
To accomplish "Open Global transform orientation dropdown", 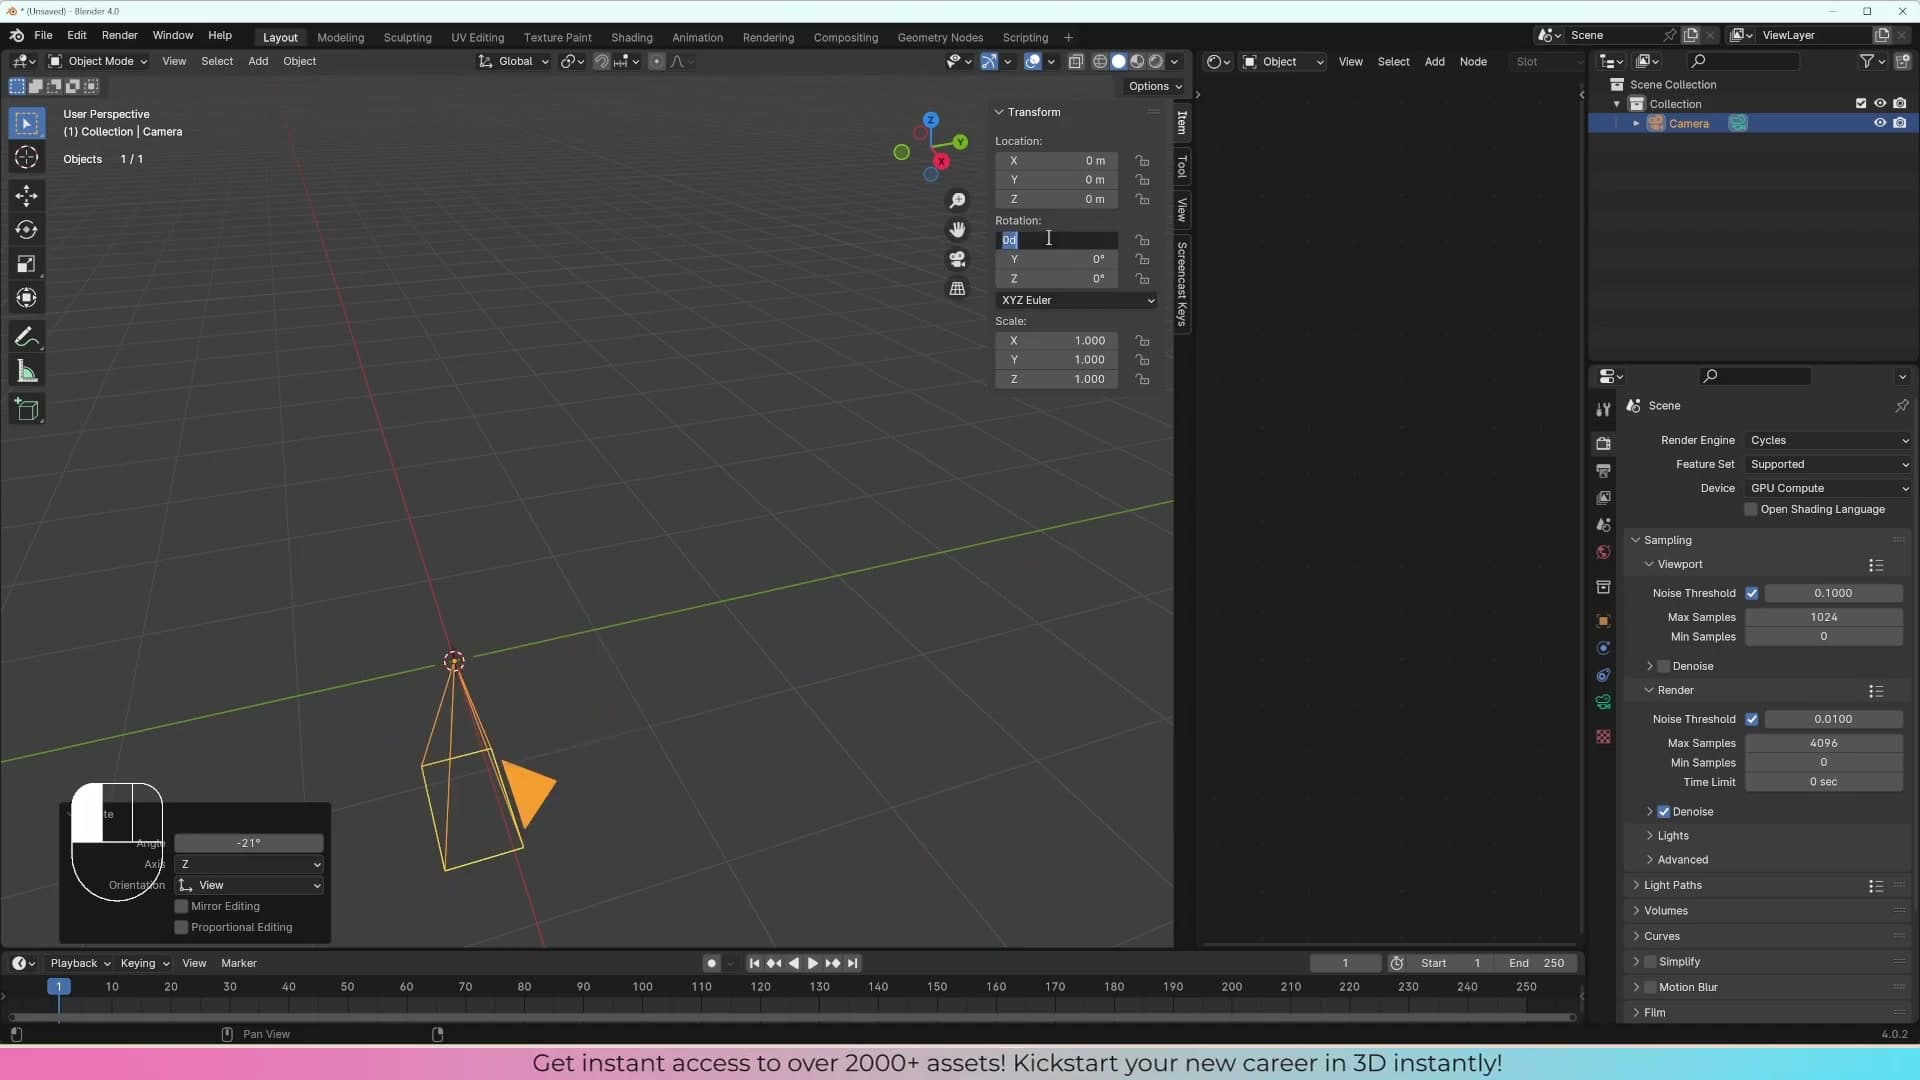I will (514, 61).
